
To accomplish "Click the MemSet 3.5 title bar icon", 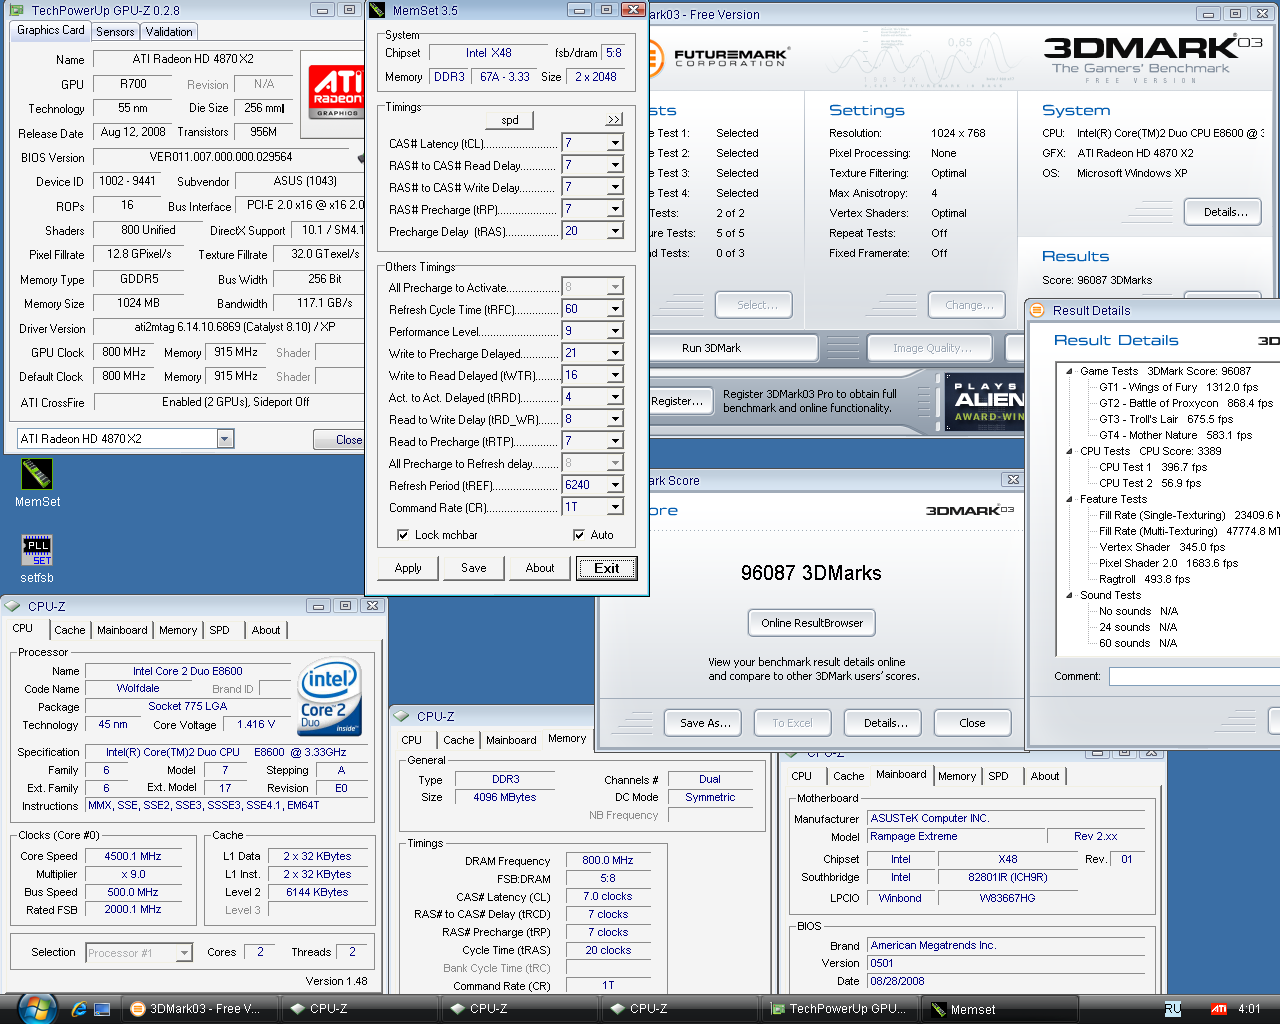I will coord(378,10).
